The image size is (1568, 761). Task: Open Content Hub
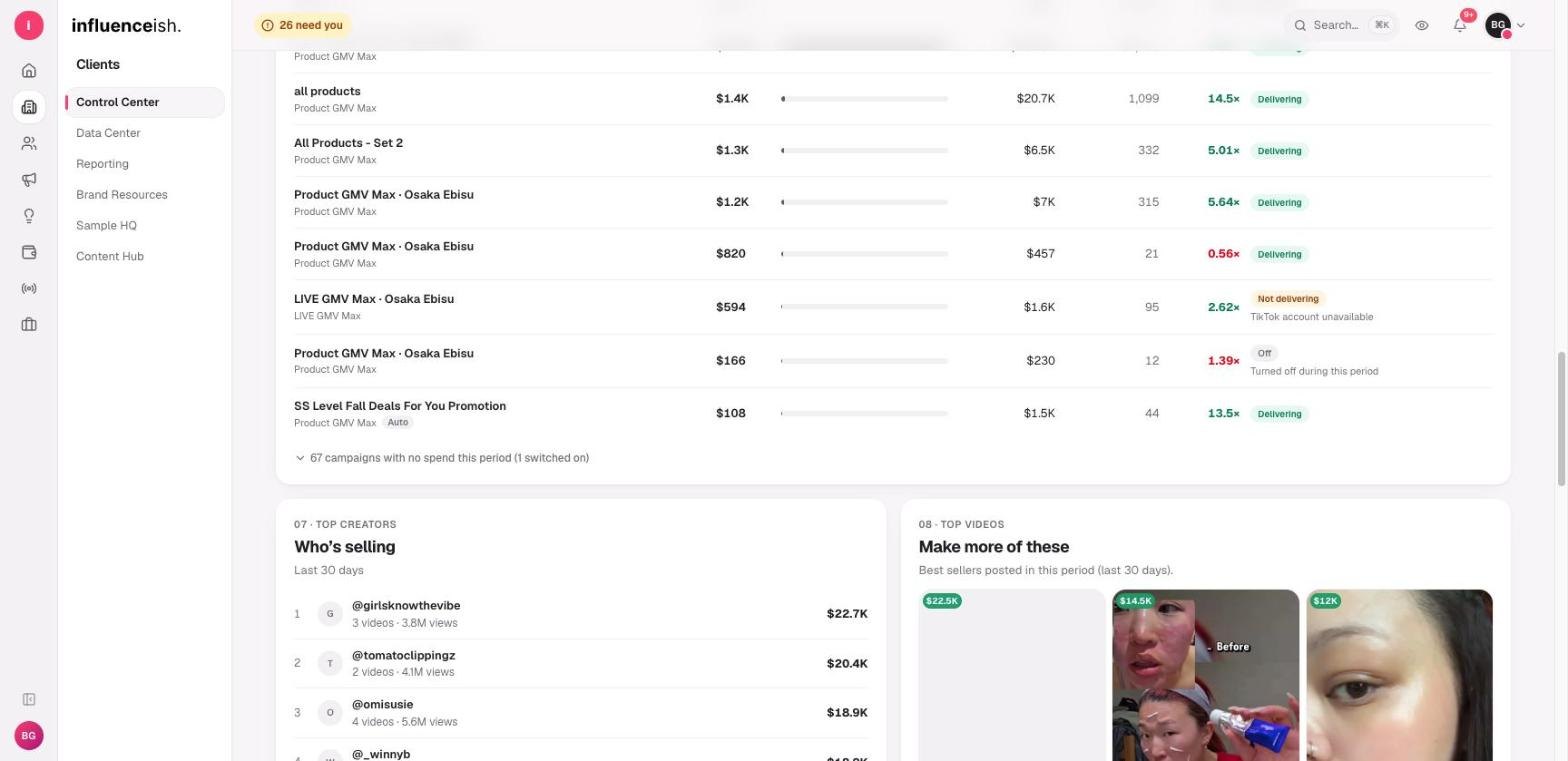(110, 257)
